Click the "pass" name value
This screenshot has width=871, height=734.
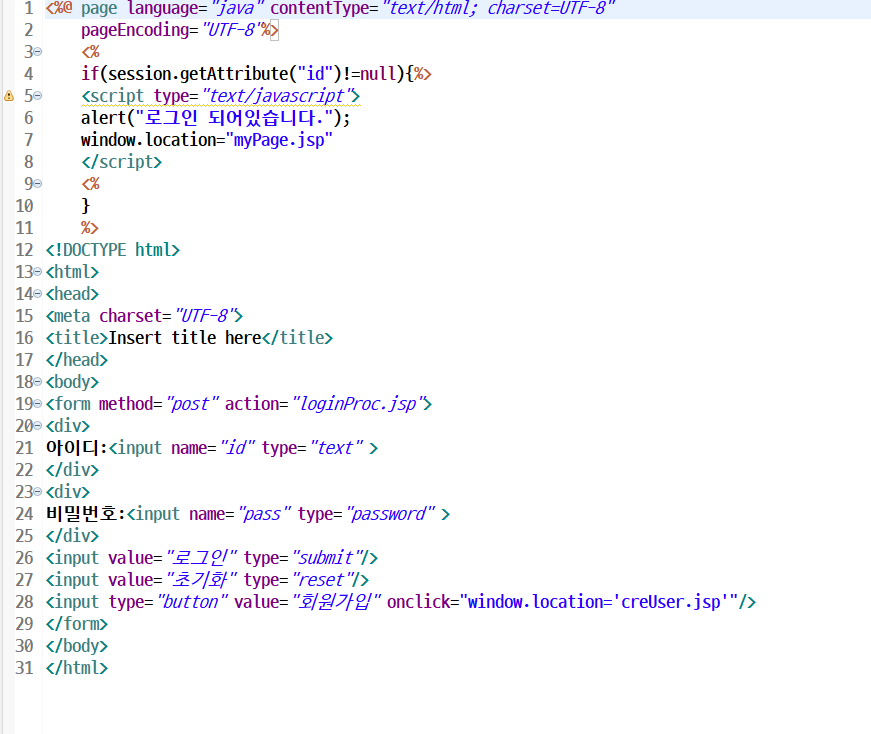coord(264,514)
